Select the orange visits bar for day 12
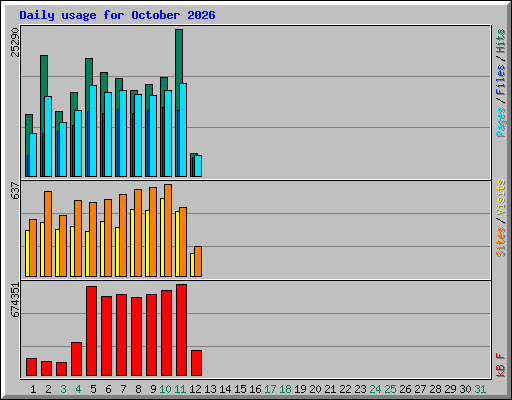 pyautogui.click(x=198, y=261)
